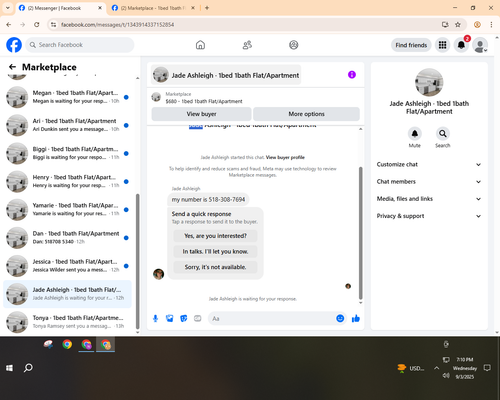Open the account profile avatar menu

click(x=480, y=45)
